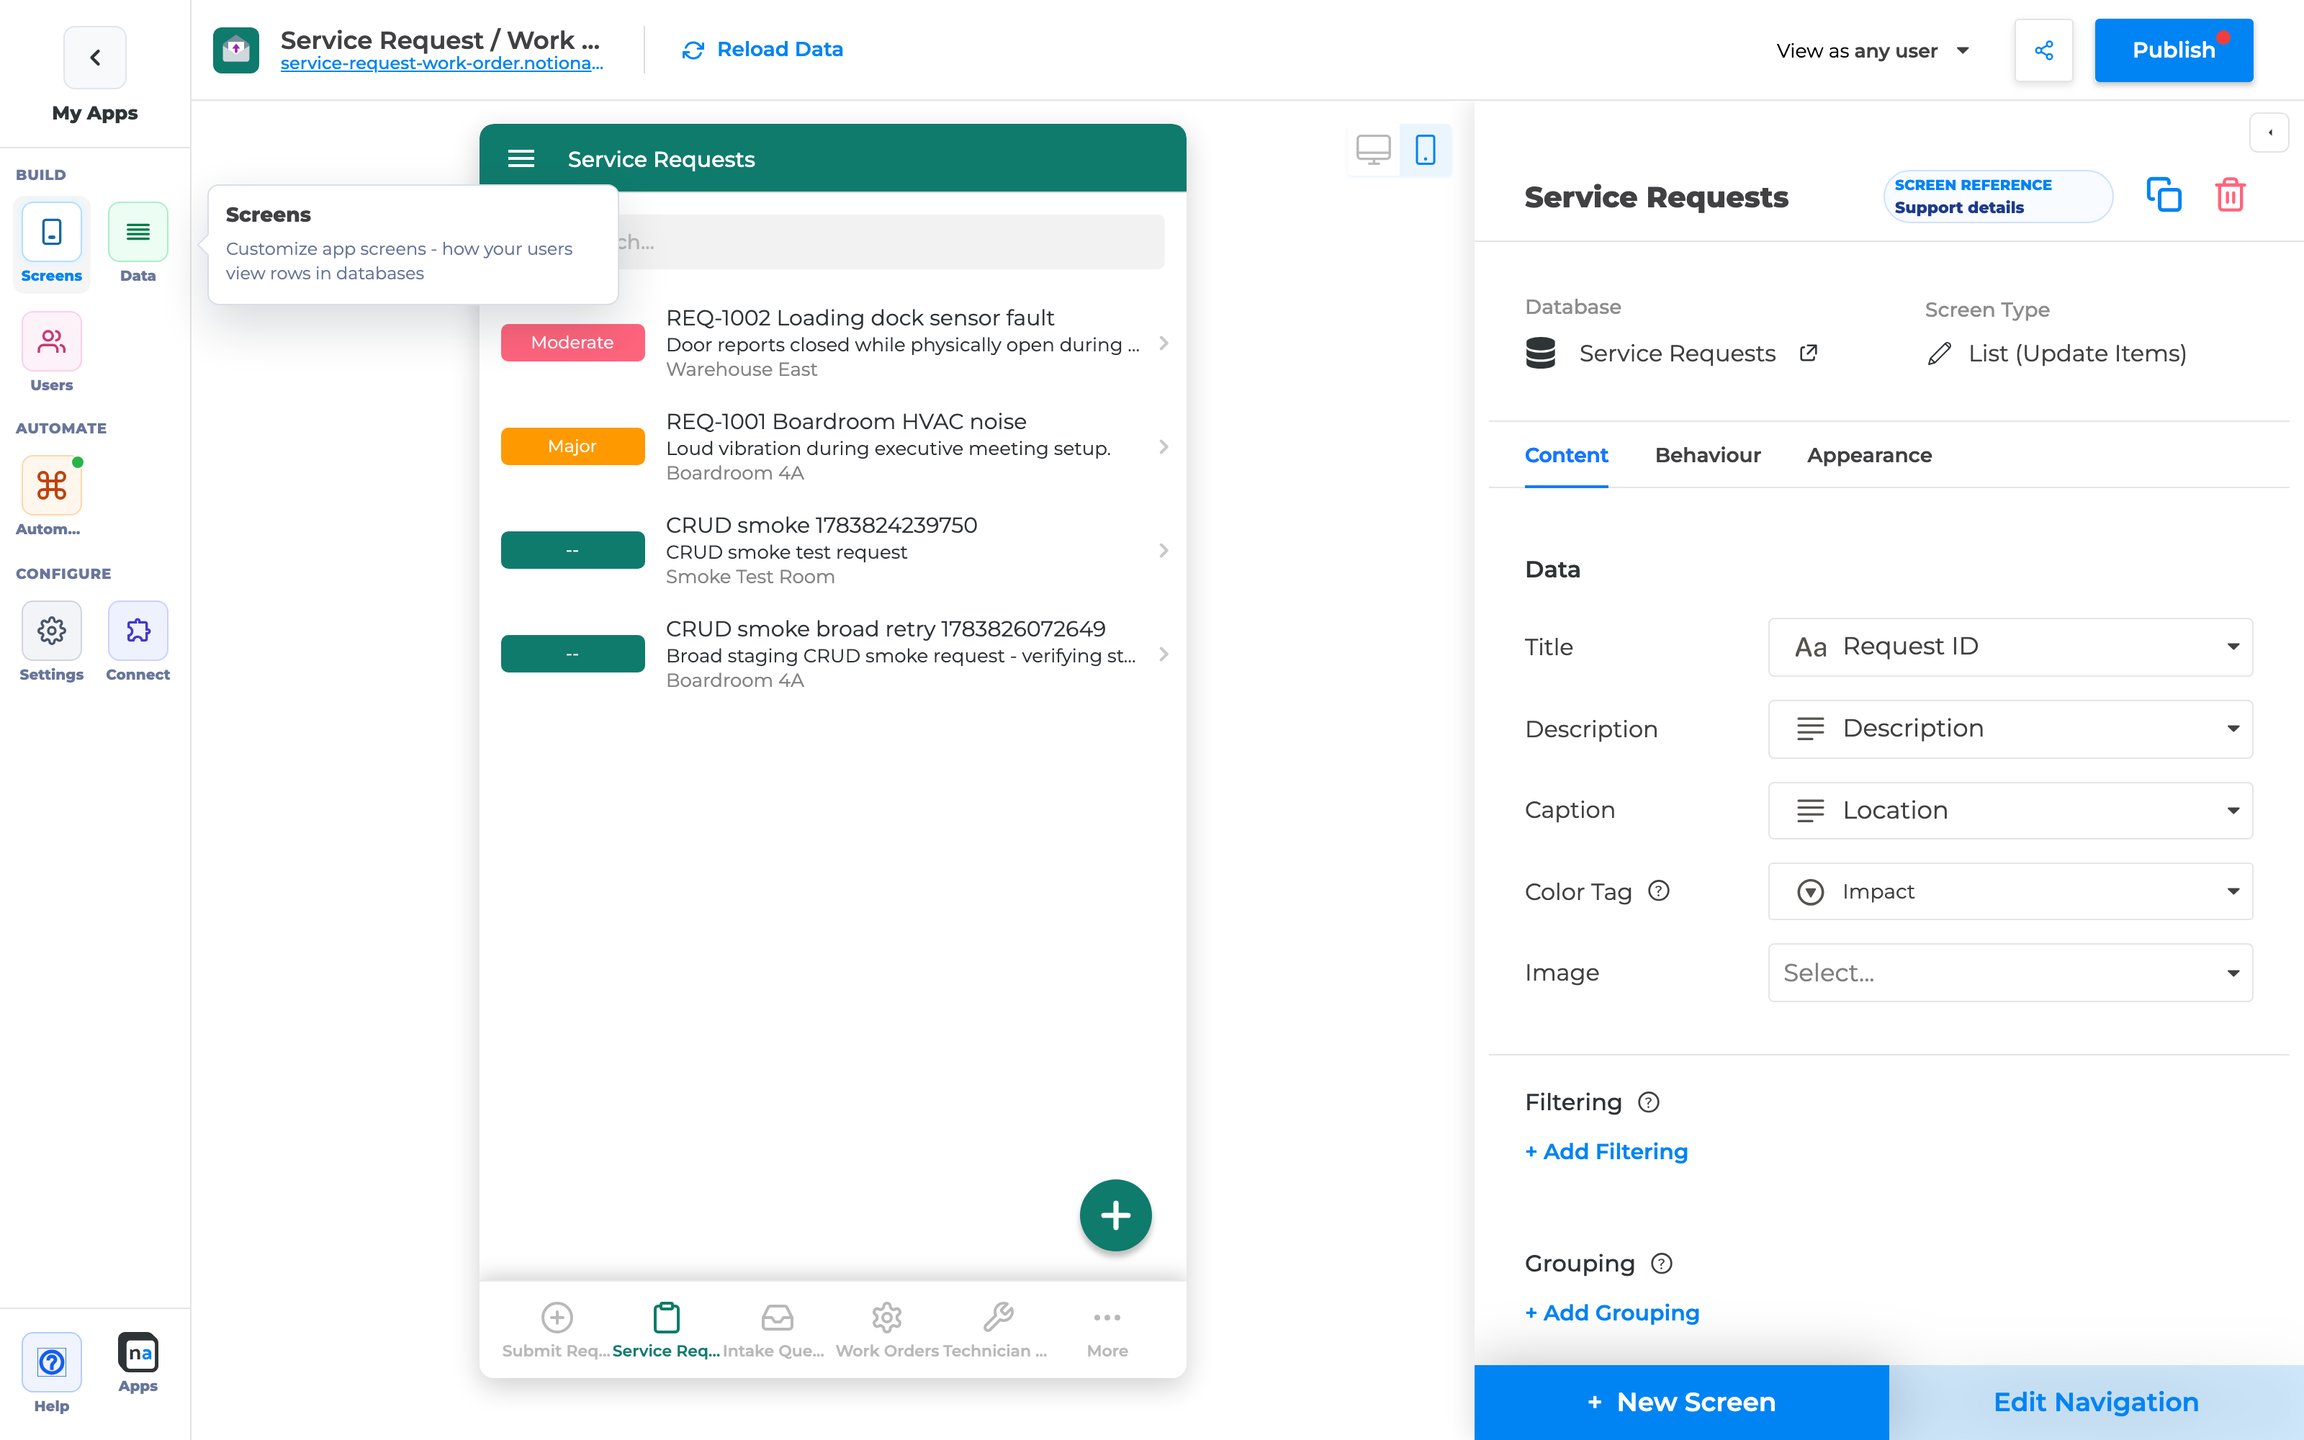Image resolution: width=2304 pixels, height=1440 pixels.
Task: Click the preview search field
Action: pyautogui.click(x=890, y=242)
